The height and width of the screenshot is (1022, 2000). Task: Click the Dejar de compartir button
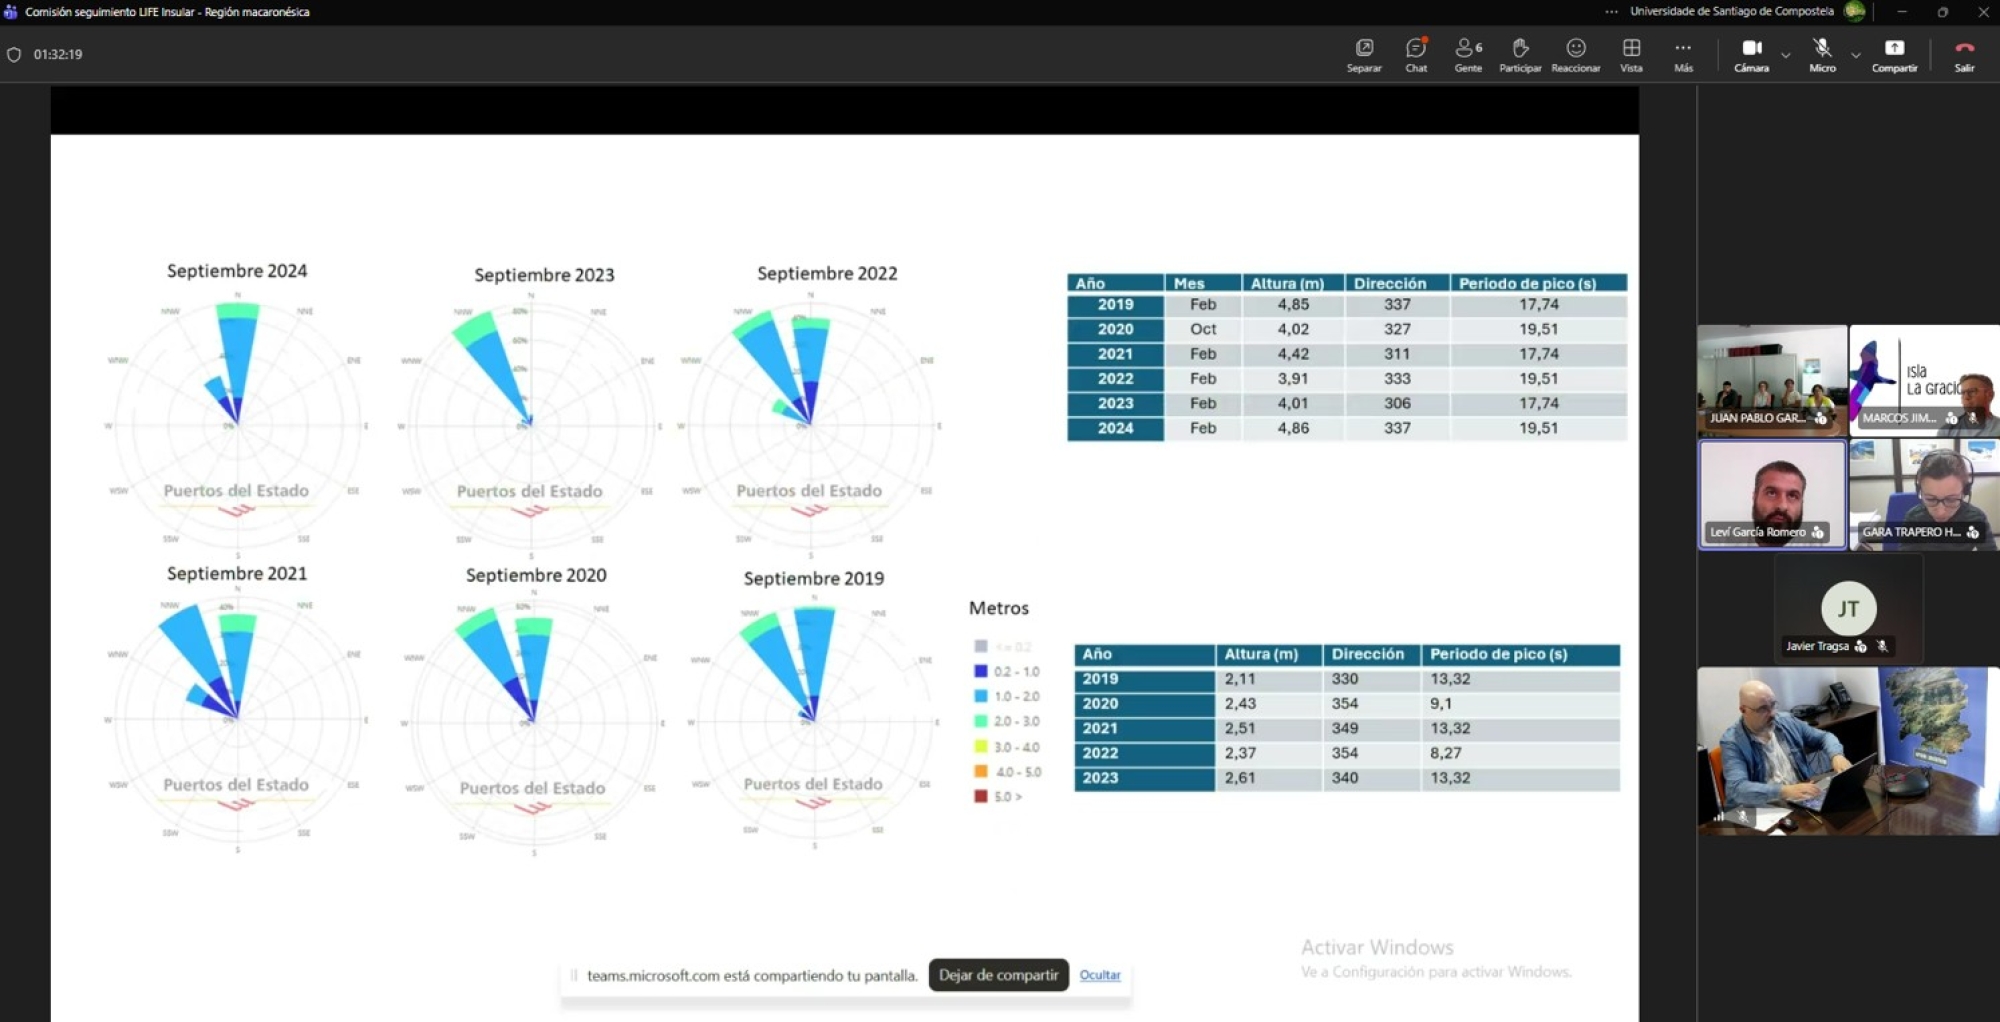coord(998,975)
